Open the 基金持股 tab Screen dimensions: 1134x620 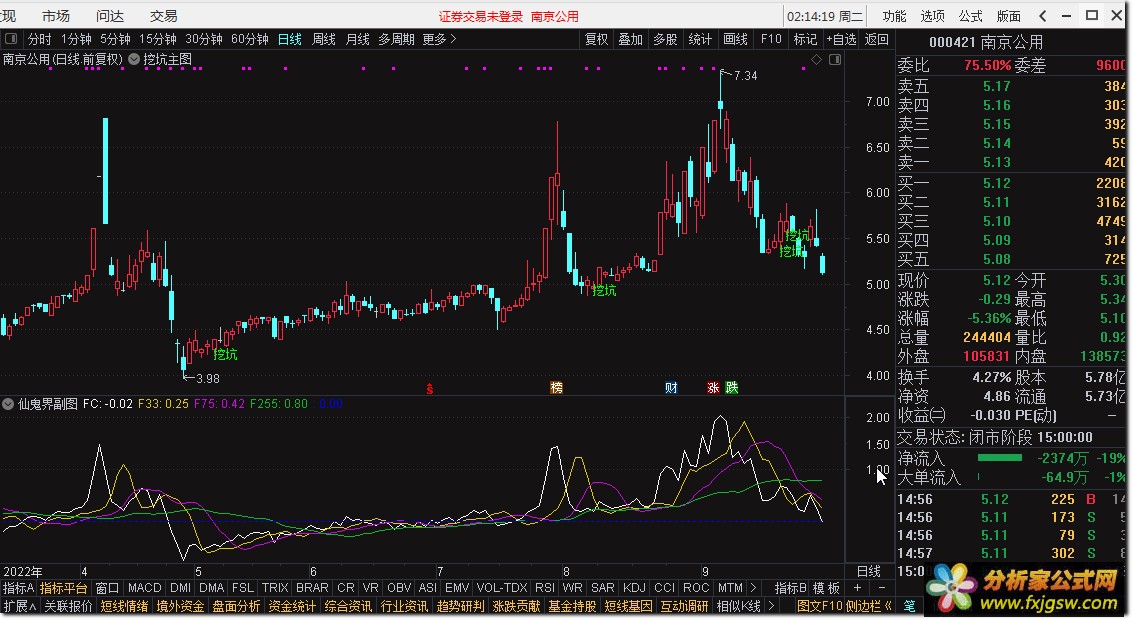tap(572, 606)
